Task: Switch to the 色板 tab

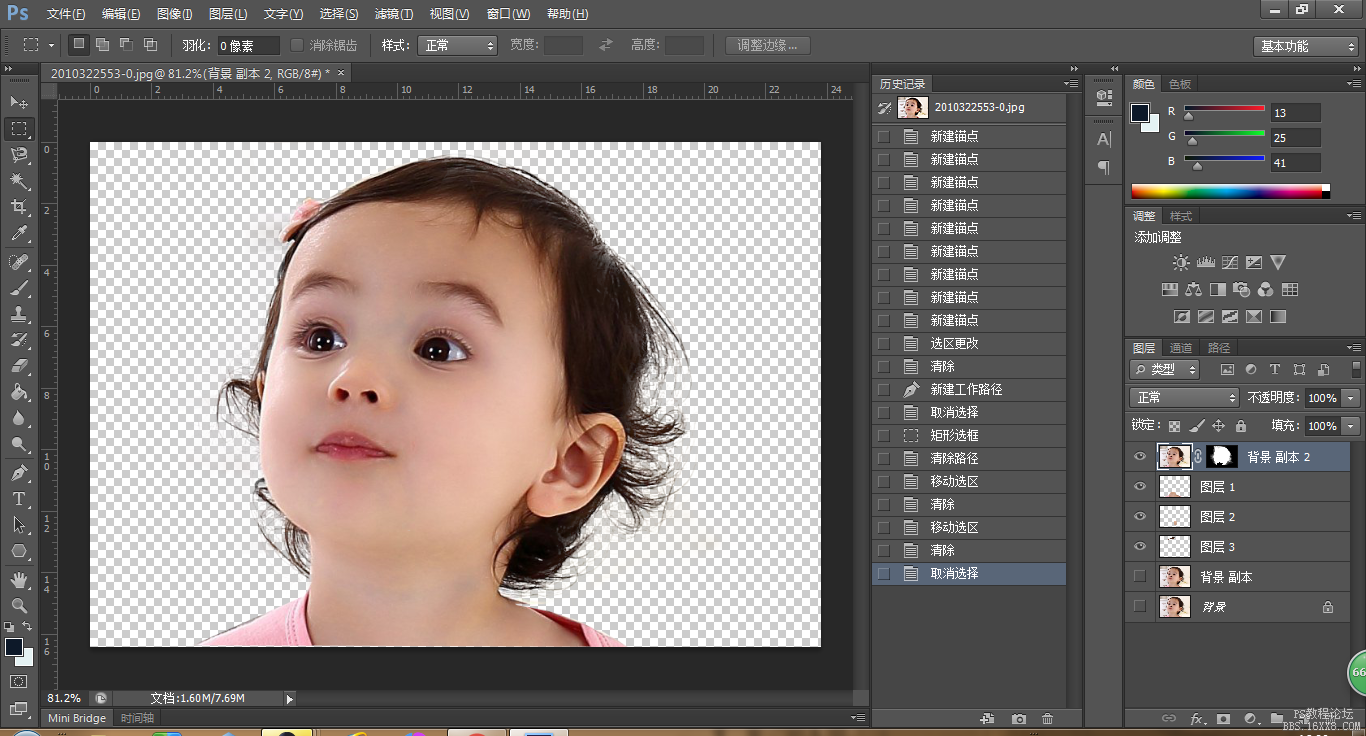Action: click(x=1180, y=84)
